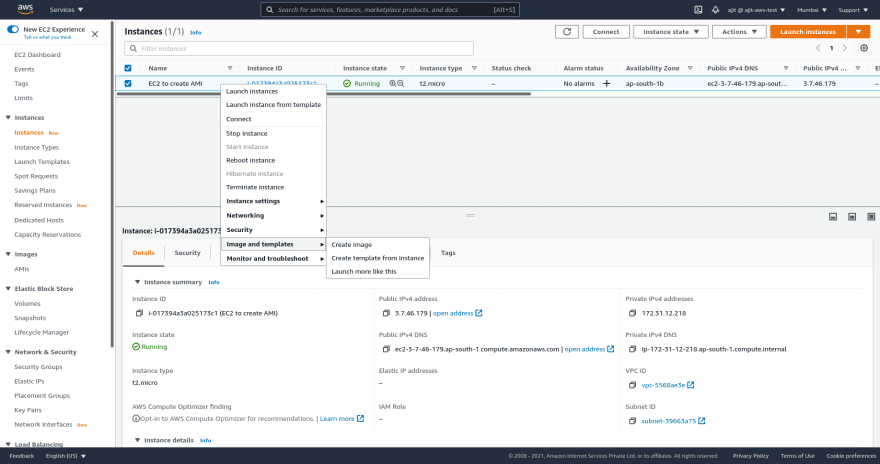Expand Instance details section
The width and height of the screenshot is (880, 464).
(138, 440)
